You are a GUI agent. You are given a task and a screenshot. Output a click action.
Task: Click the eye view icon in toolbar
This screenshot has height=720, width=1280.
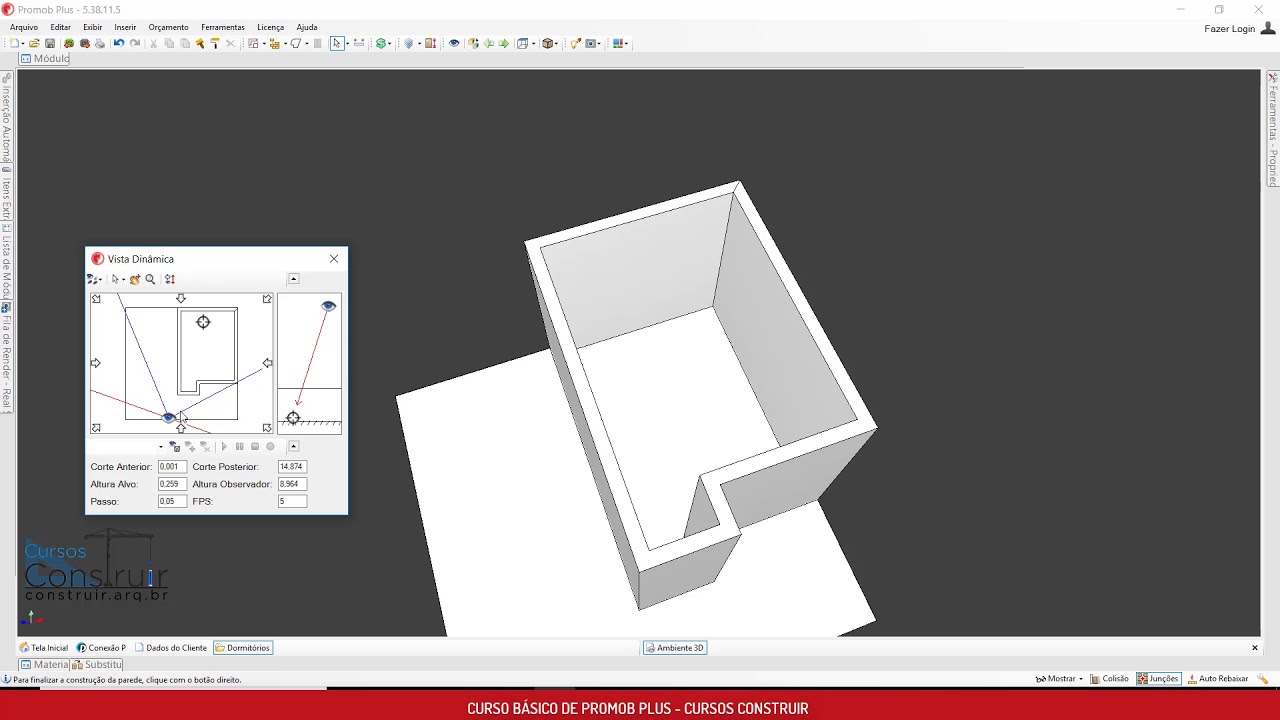click(x=454, y=43)
